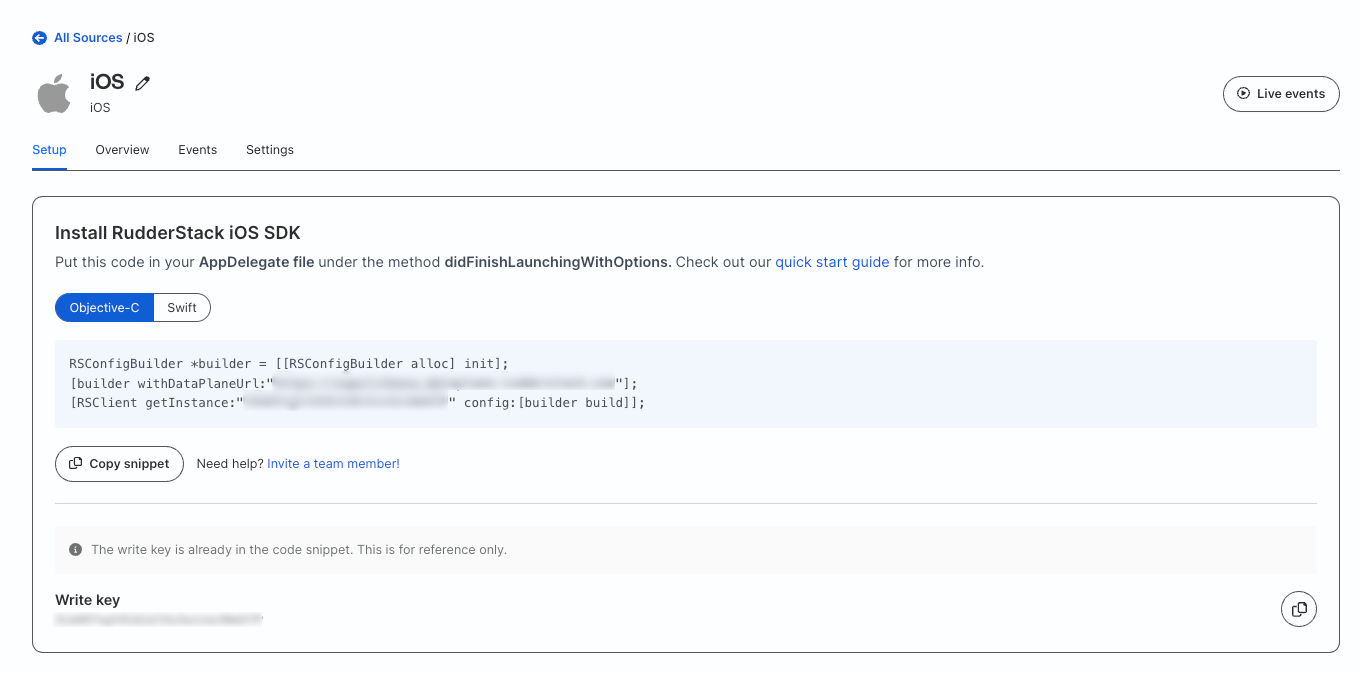This screenshot has height=674, width=1360.
Task: Click the RSConfigBuilder alloc init code line
Action: coord(289,363)
